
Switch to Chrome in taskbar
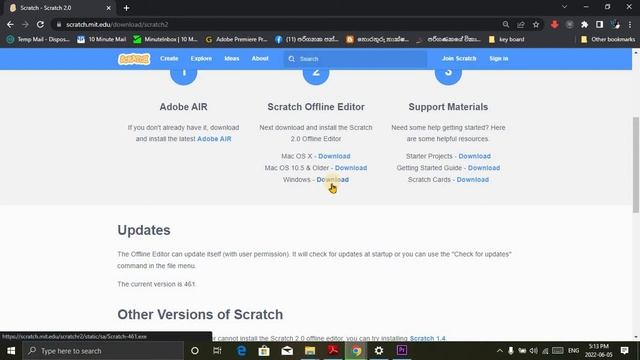pyautogui.click(x=356, y=351)
